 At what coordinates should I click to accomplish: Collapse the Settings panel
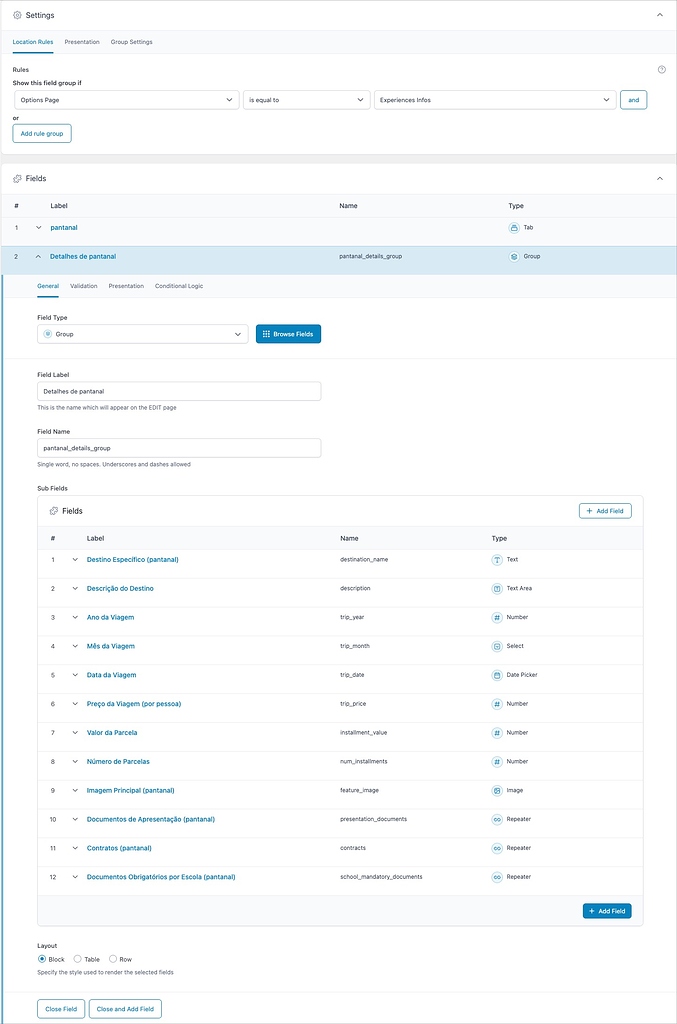pos(659,15)
